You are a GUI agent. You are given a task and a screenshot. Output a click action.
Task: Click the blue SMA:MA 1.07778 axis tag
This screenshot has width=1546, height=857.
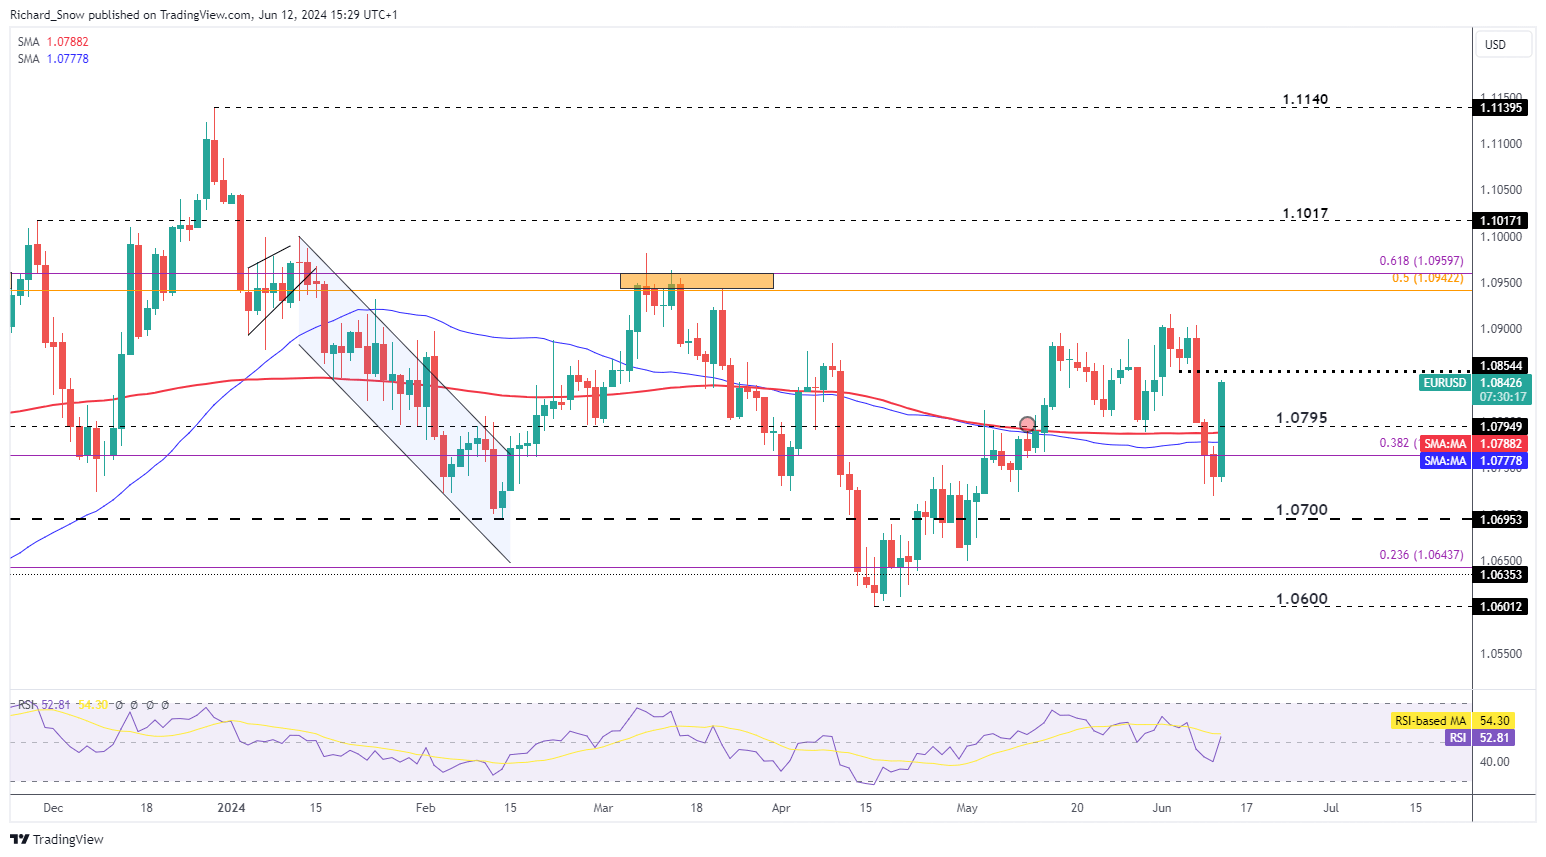(x=1473, y=461)
